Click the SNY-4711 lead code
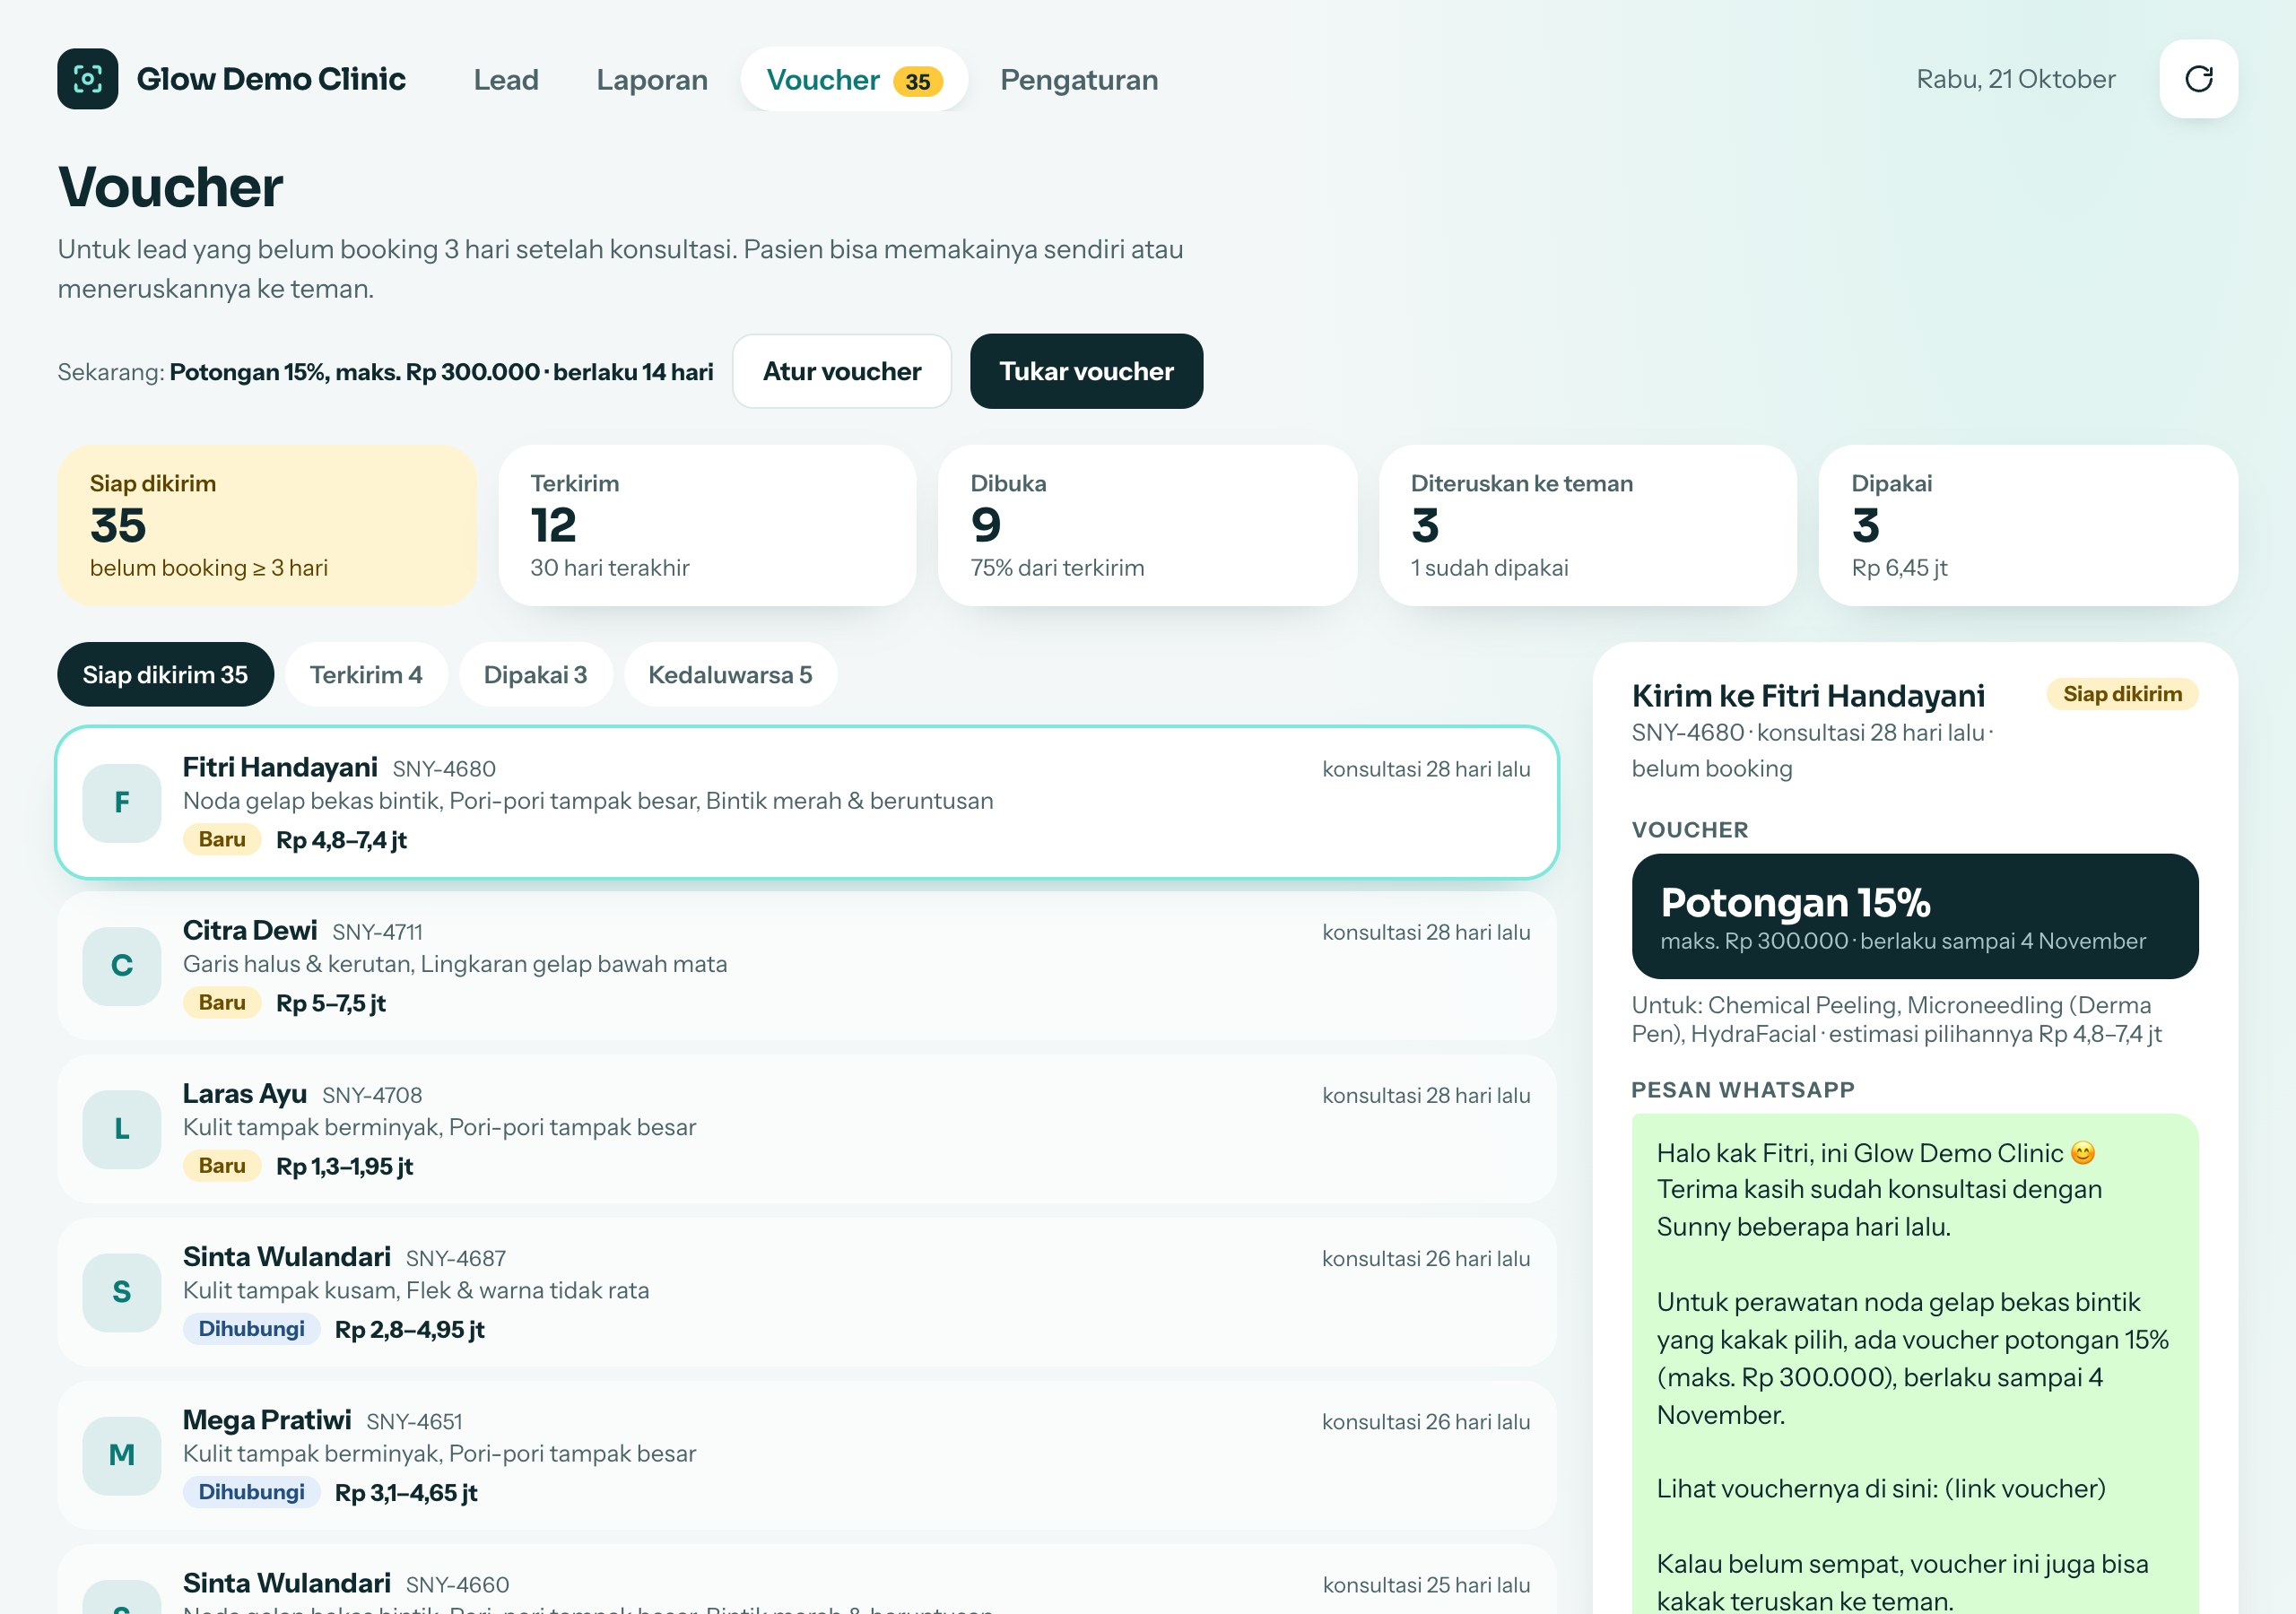Viewport: 2296px width, 1614px height. (x=377, y=932)
